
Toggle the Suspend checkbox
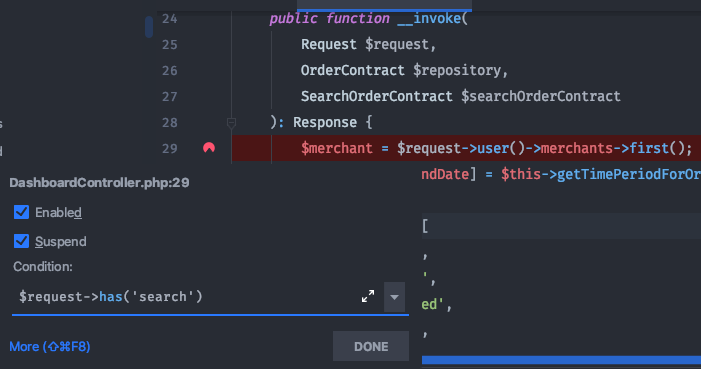(x=21, y=241)
